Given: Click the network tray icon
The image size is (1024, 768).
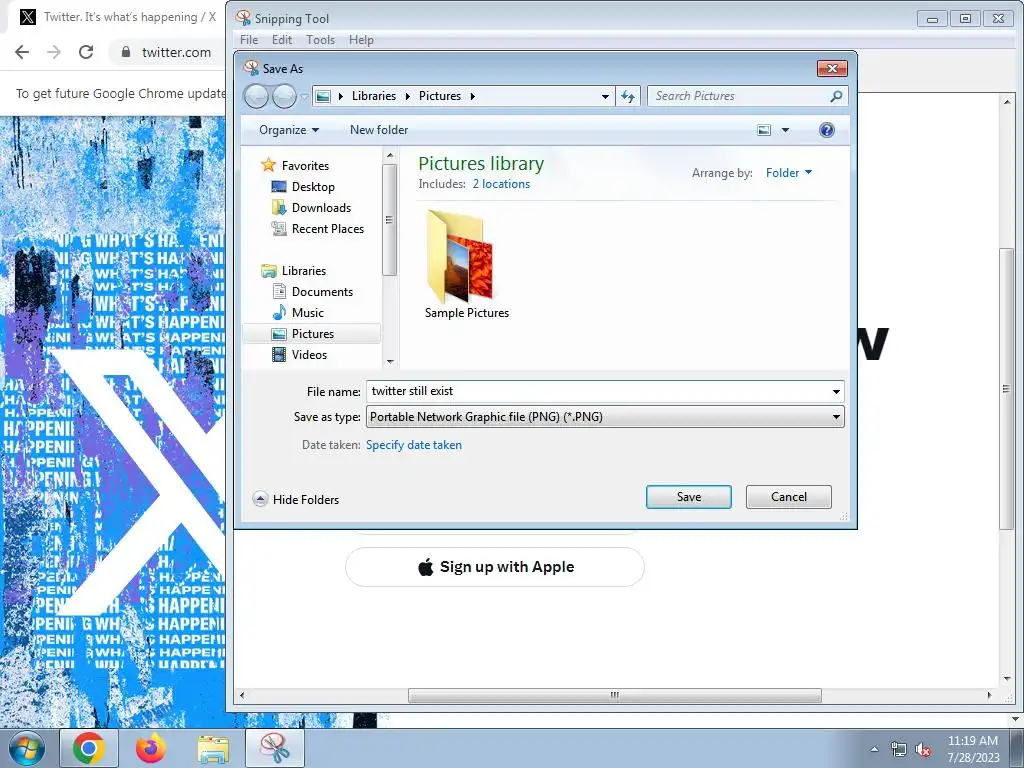Looking at the screenshot, I should [899, 749].
